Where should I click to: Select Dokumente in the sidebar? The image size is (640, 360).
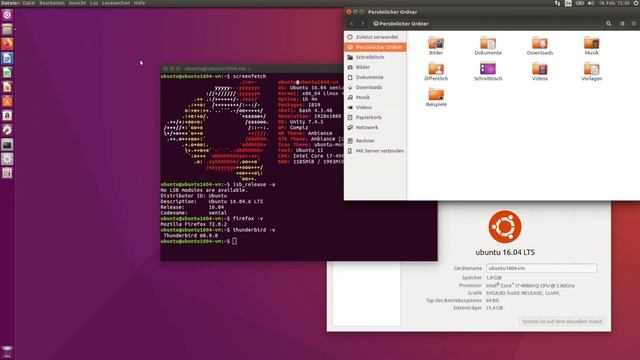tap(375, 77)
